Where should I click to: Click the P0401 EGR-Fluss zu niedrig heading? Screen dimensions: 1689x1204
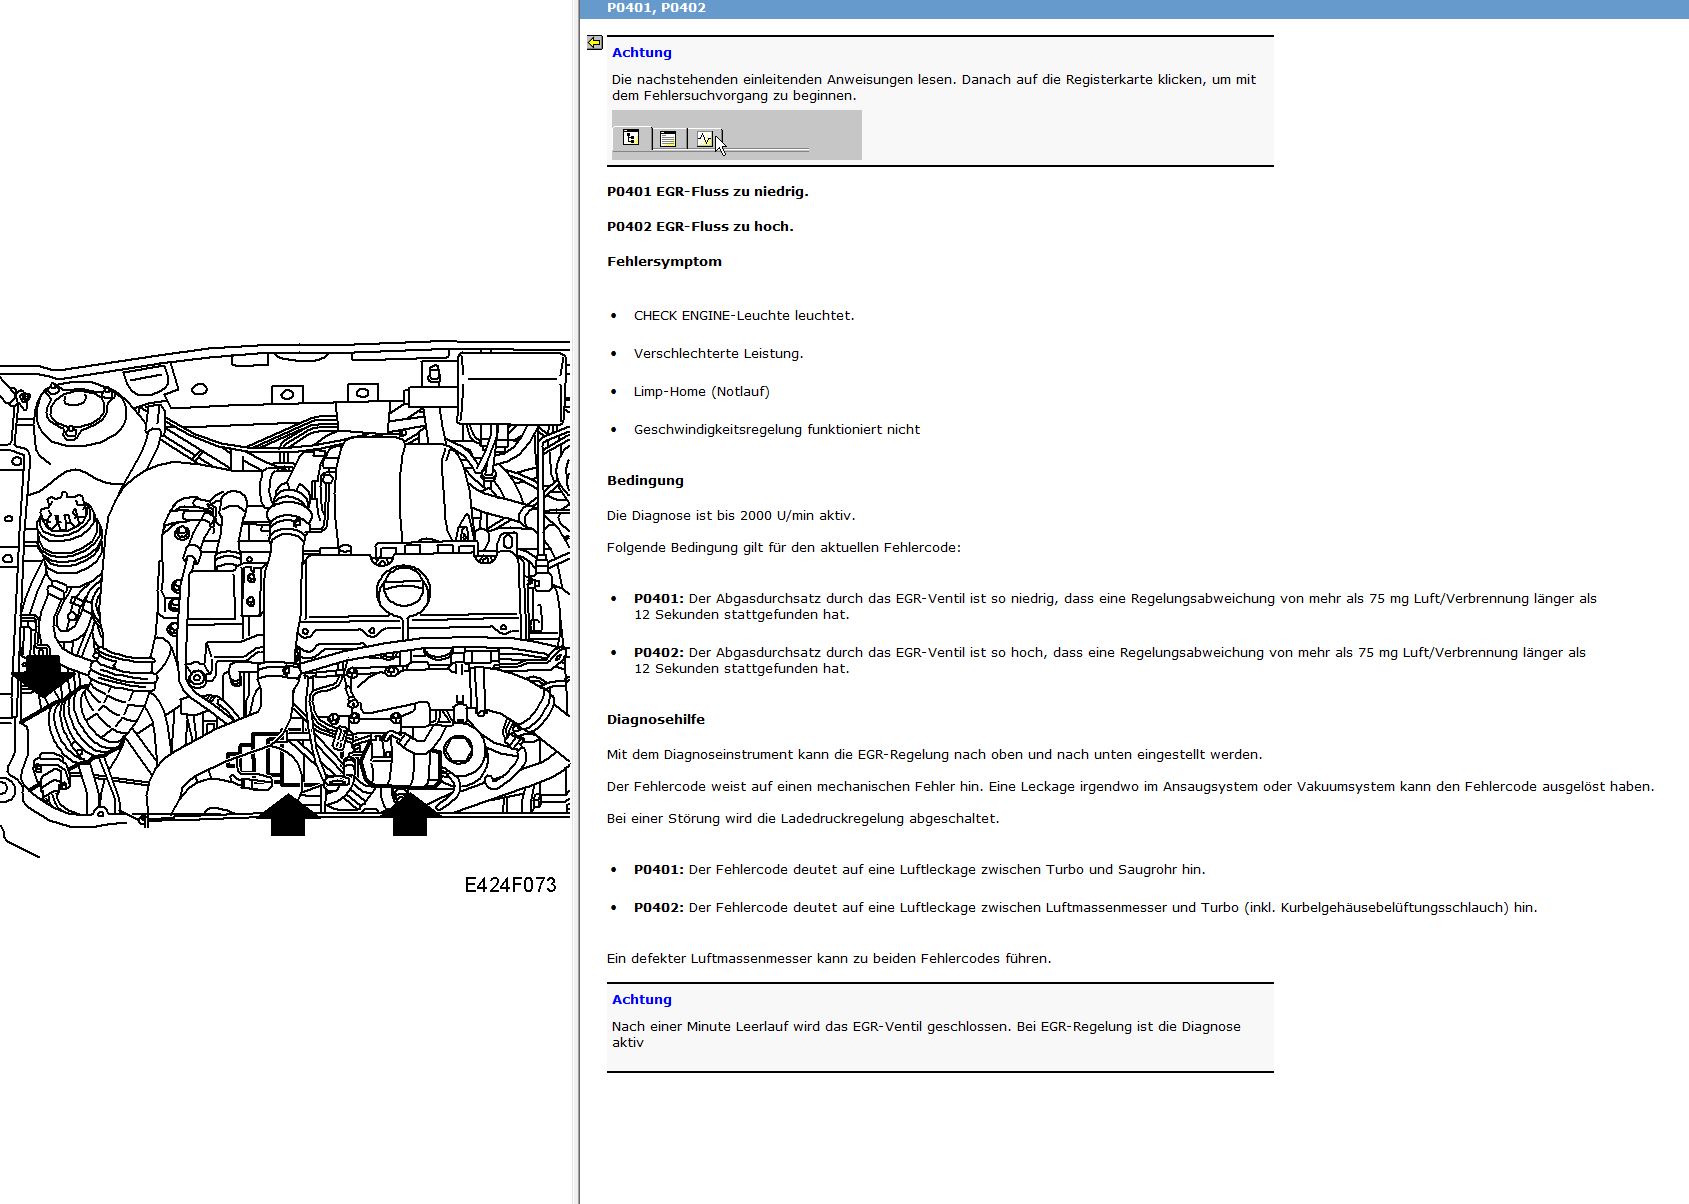click(x=708, y=192)
